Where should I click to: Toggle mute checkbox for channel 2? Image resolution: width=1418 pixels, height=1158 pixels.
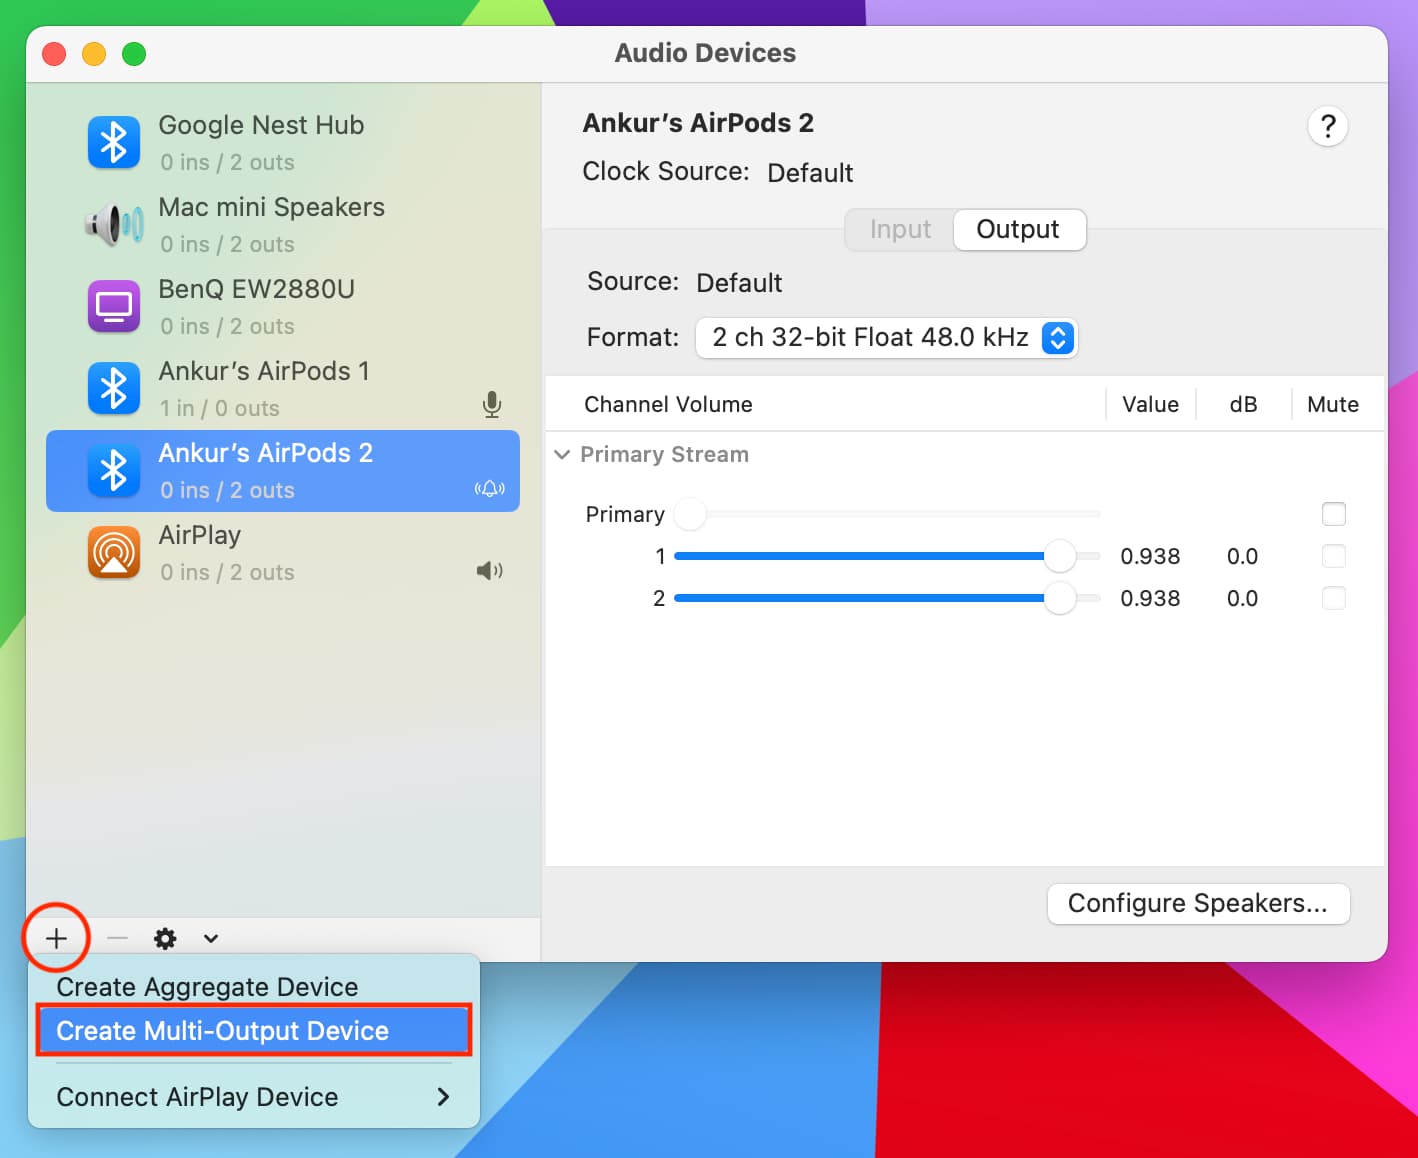tap(1333, 598)
